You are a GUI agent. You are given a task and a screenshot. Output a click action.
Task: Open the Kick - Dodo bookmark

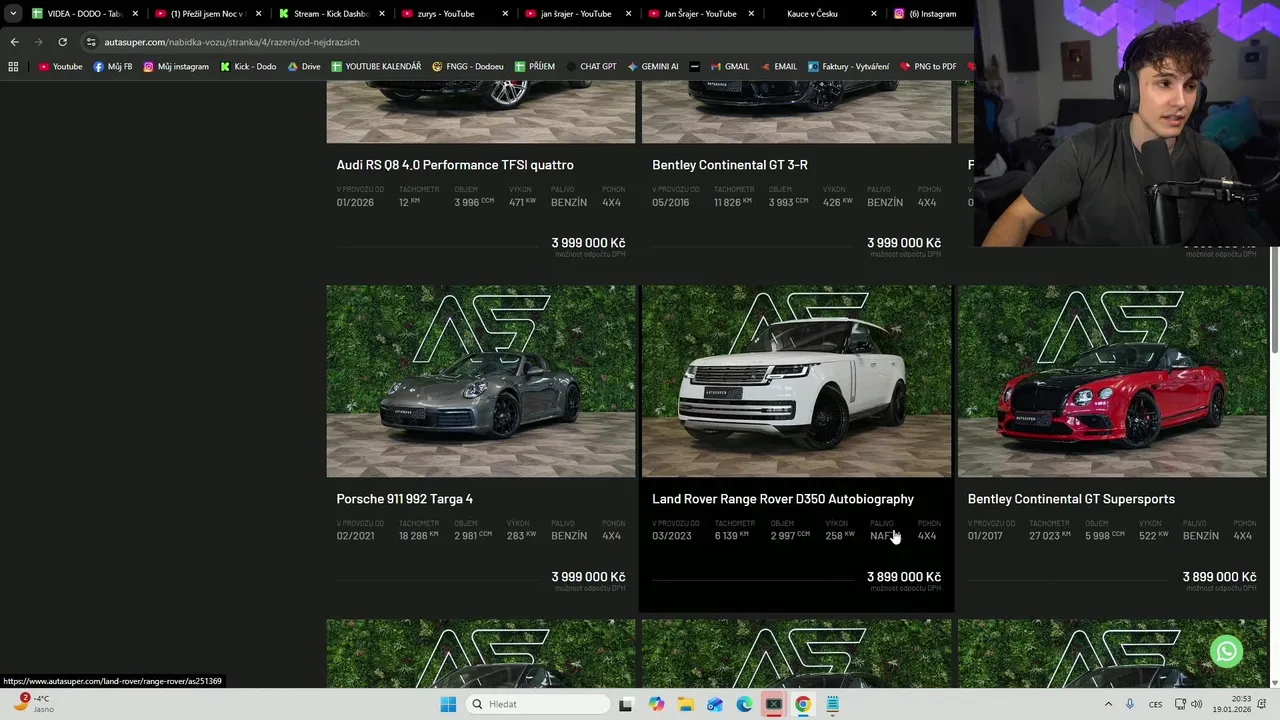click(247, 67)
